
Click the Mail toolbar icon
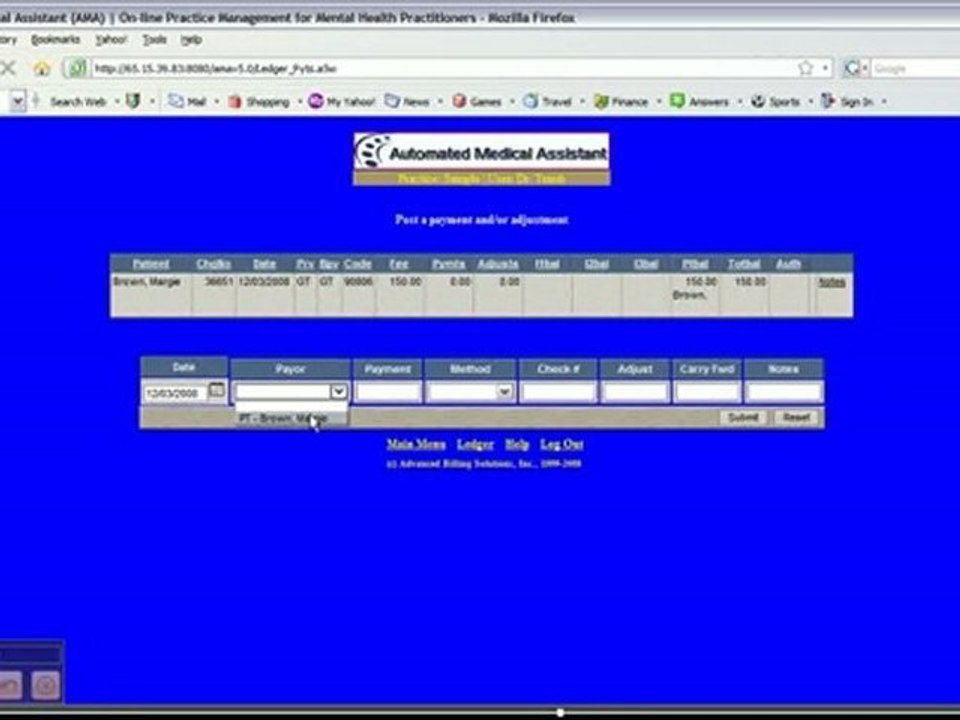click(x=176, y=101)
